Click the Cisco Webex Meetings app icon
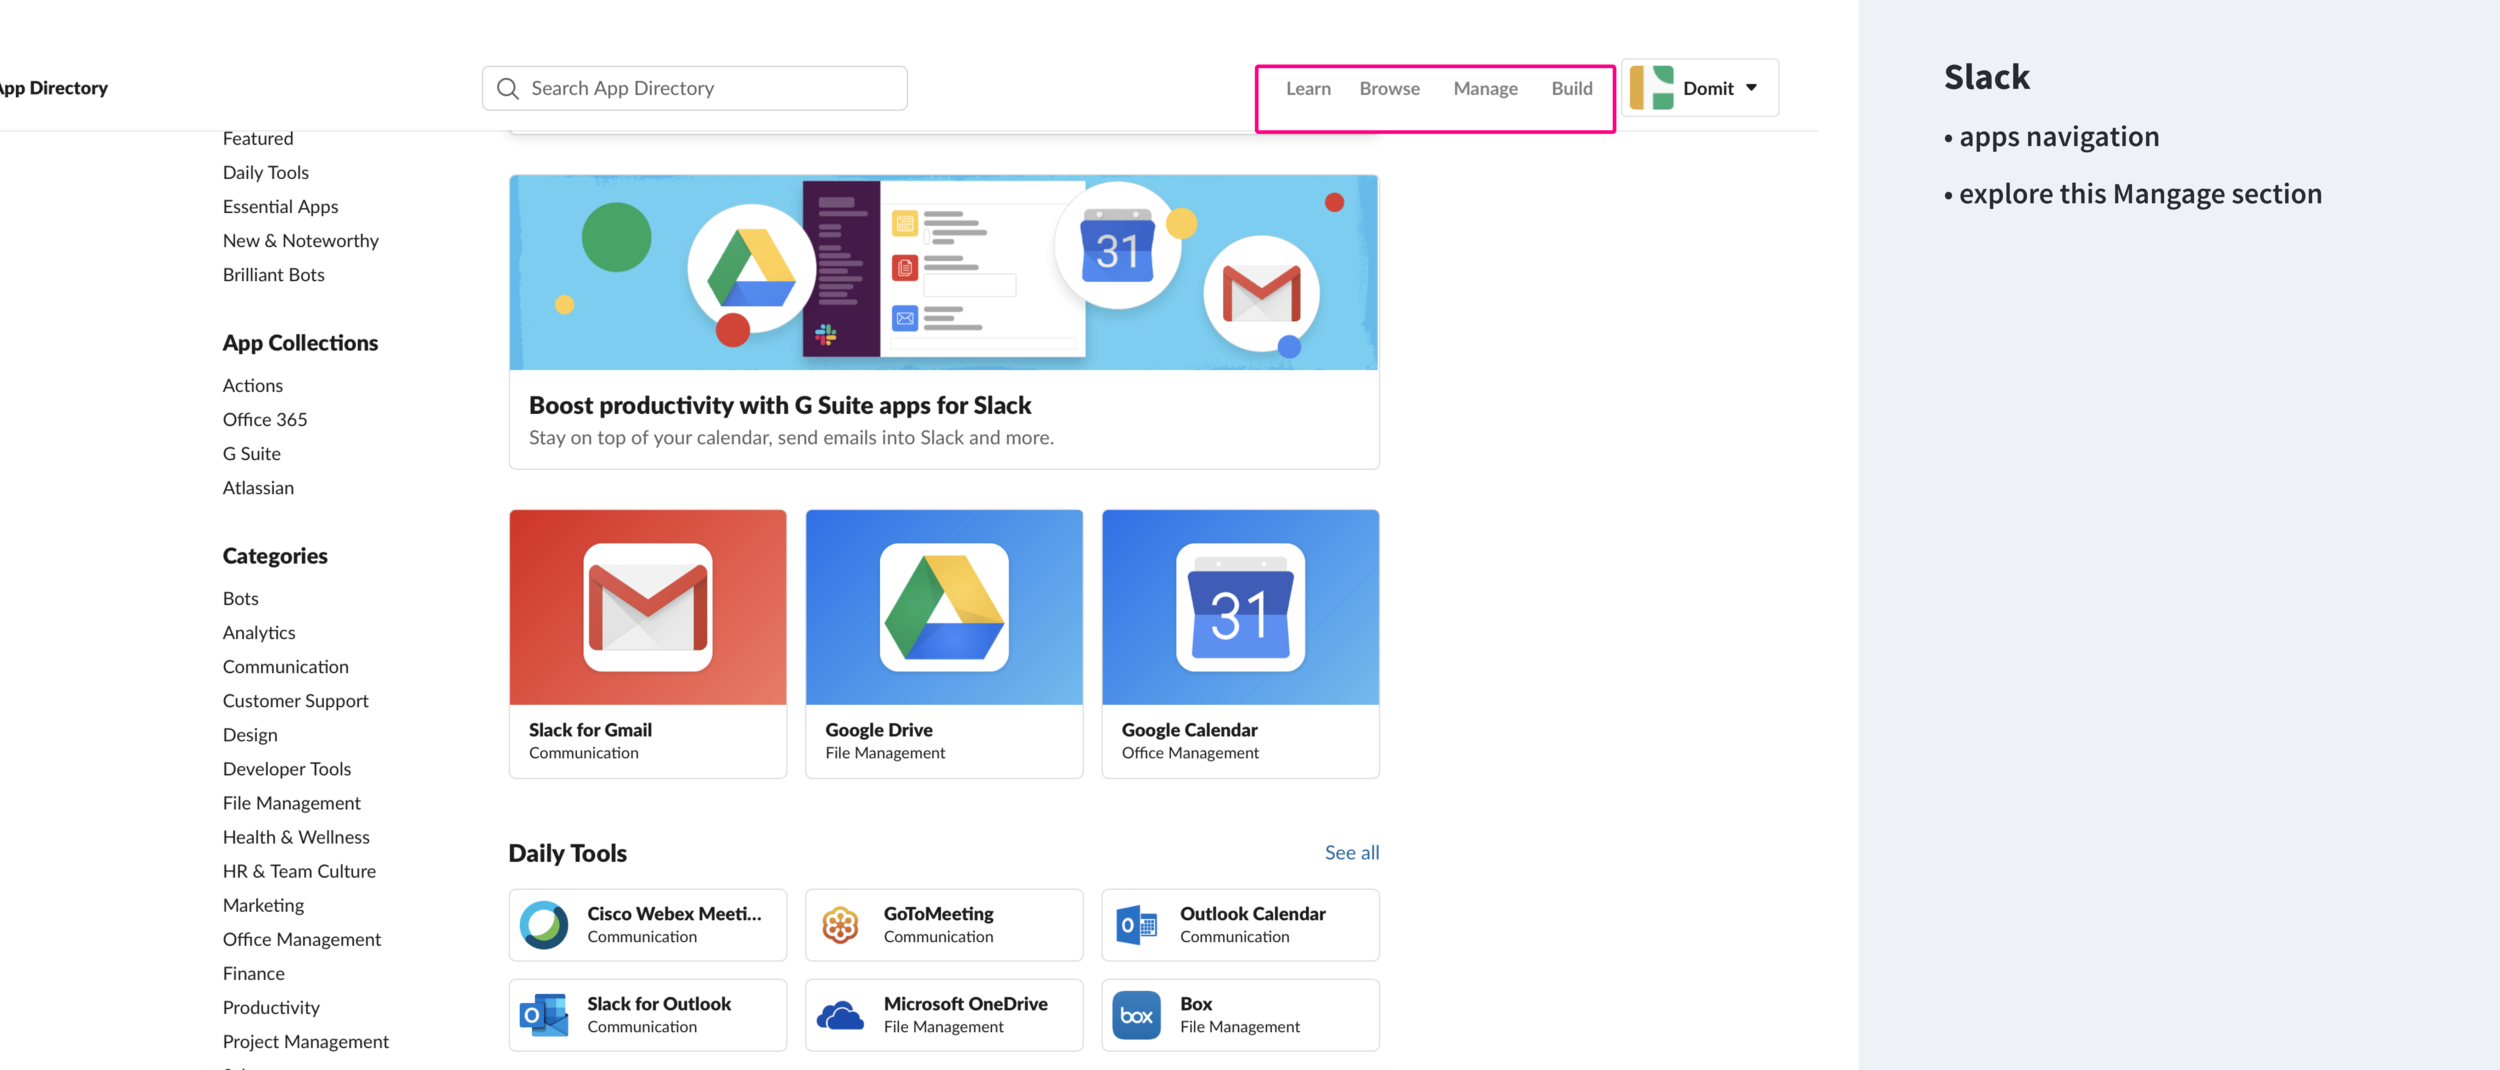Viewport: 2500px width, 1070px height. 544,925
